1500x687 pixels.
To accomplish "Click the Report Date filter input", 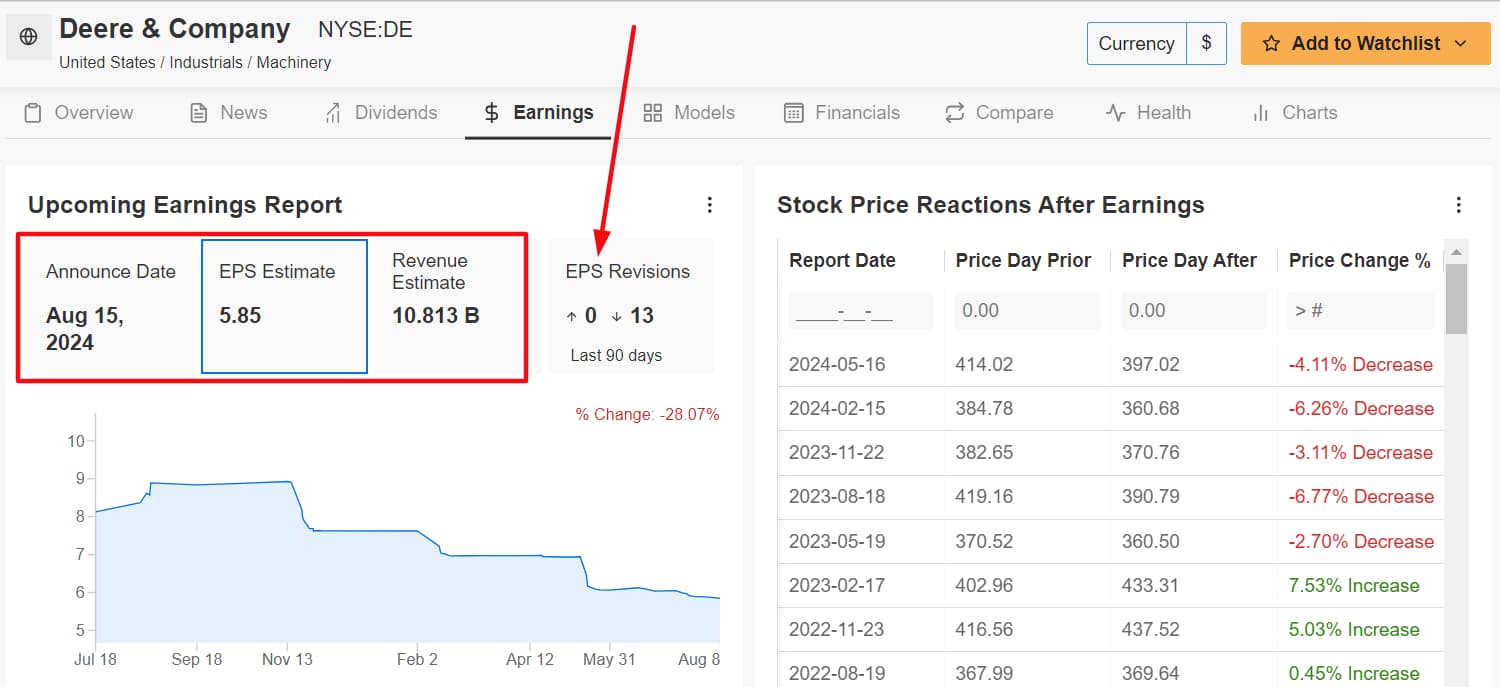I will click(x=861, y=311).
